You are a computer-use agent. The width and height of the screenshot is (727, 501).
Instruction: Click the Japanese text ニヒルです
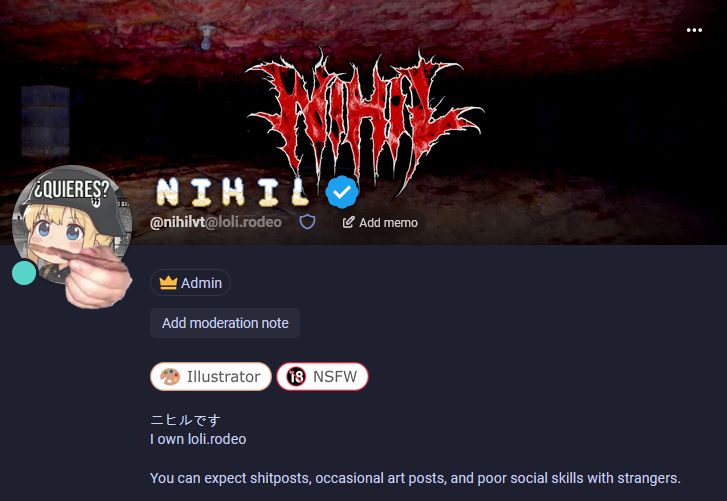coord(185,420)
